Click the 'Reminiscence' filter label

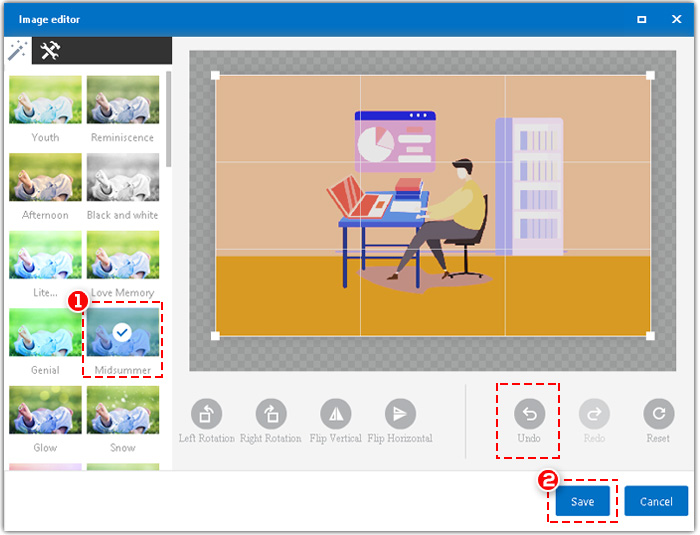[122, 138]
